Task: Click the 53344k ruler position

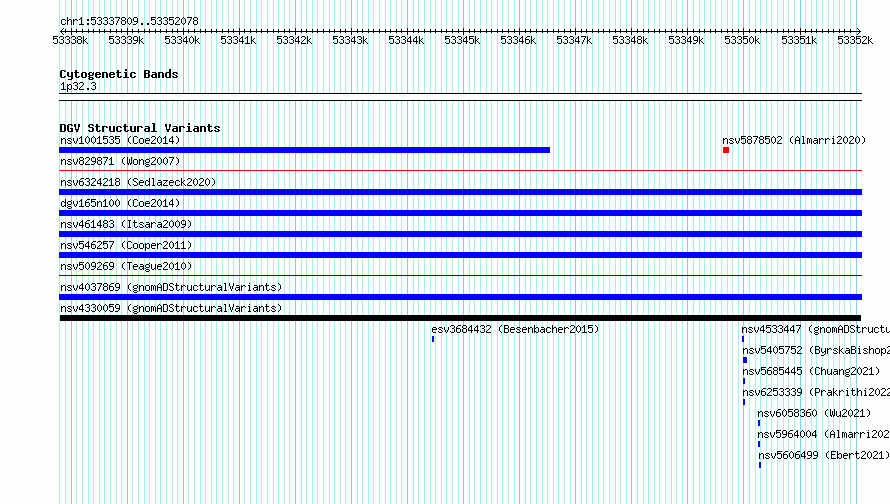Action: pyautogui.click(x=406, y=40)
